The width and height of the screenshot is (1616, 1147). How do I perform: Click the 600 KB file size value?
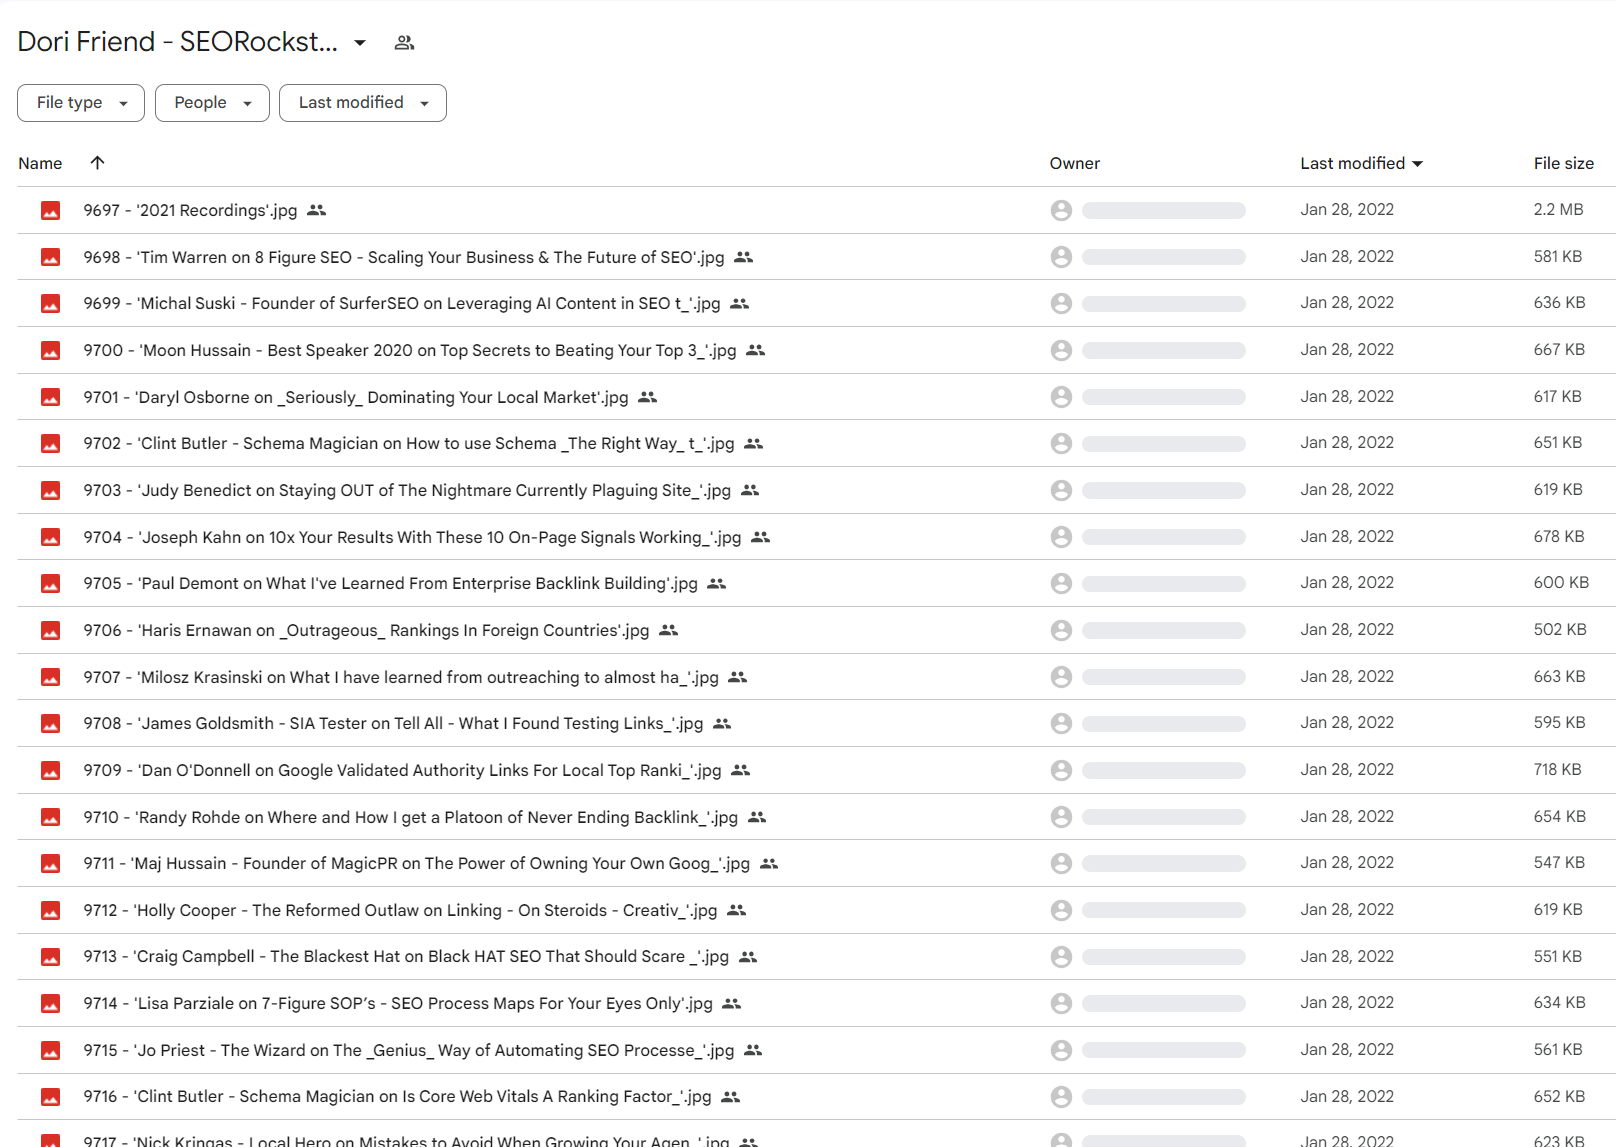1561,583
